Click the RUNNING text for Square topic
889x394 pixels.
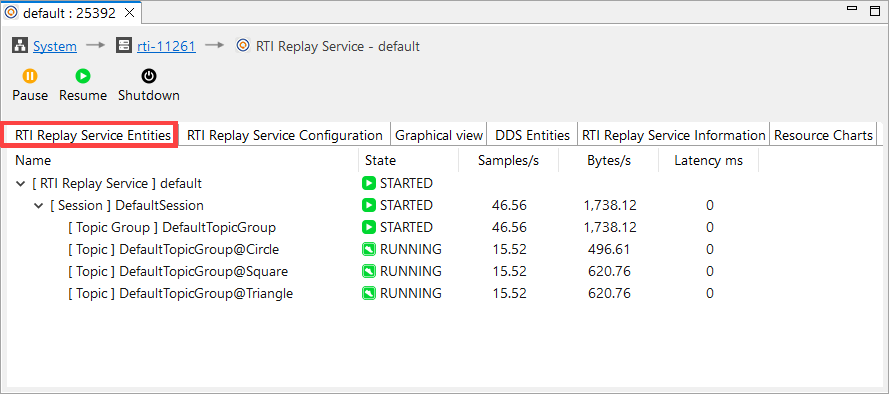(x=410, y=272)
